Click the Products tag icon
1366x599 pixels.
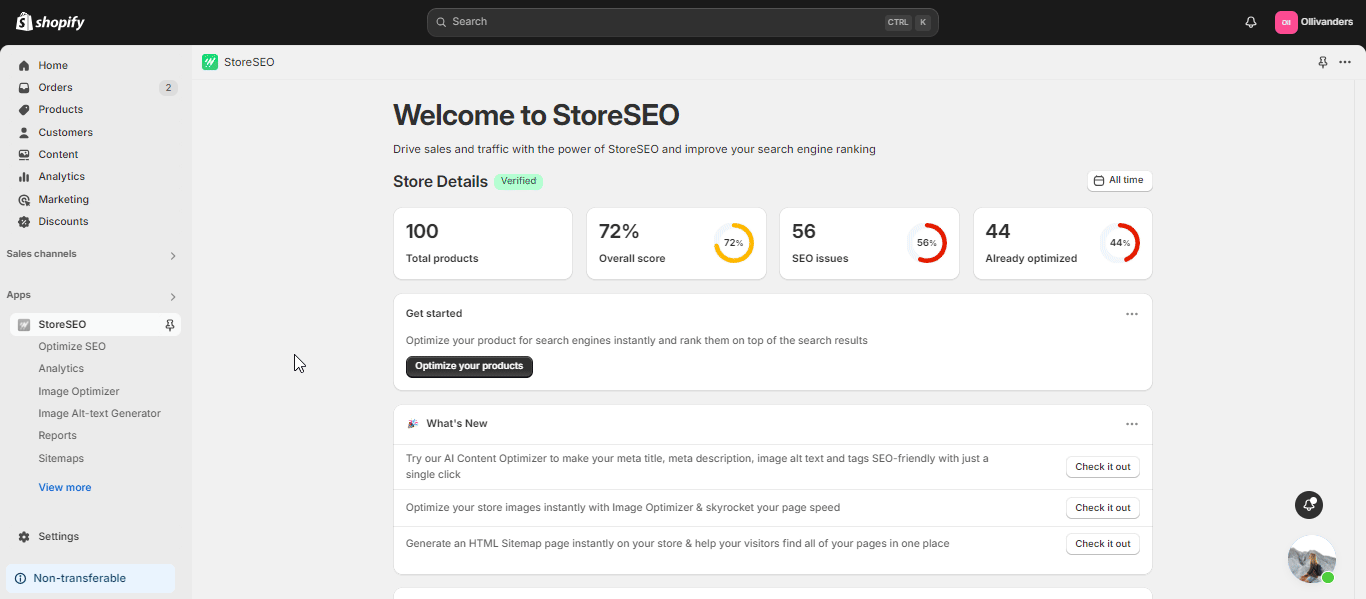24,110
